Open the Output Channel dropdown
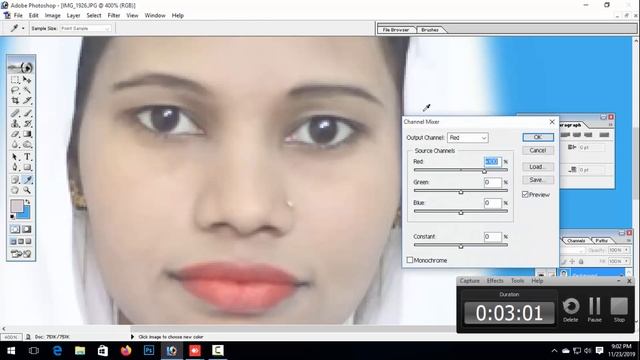Viewport: 640px width, 360px height. click(467, 138)
